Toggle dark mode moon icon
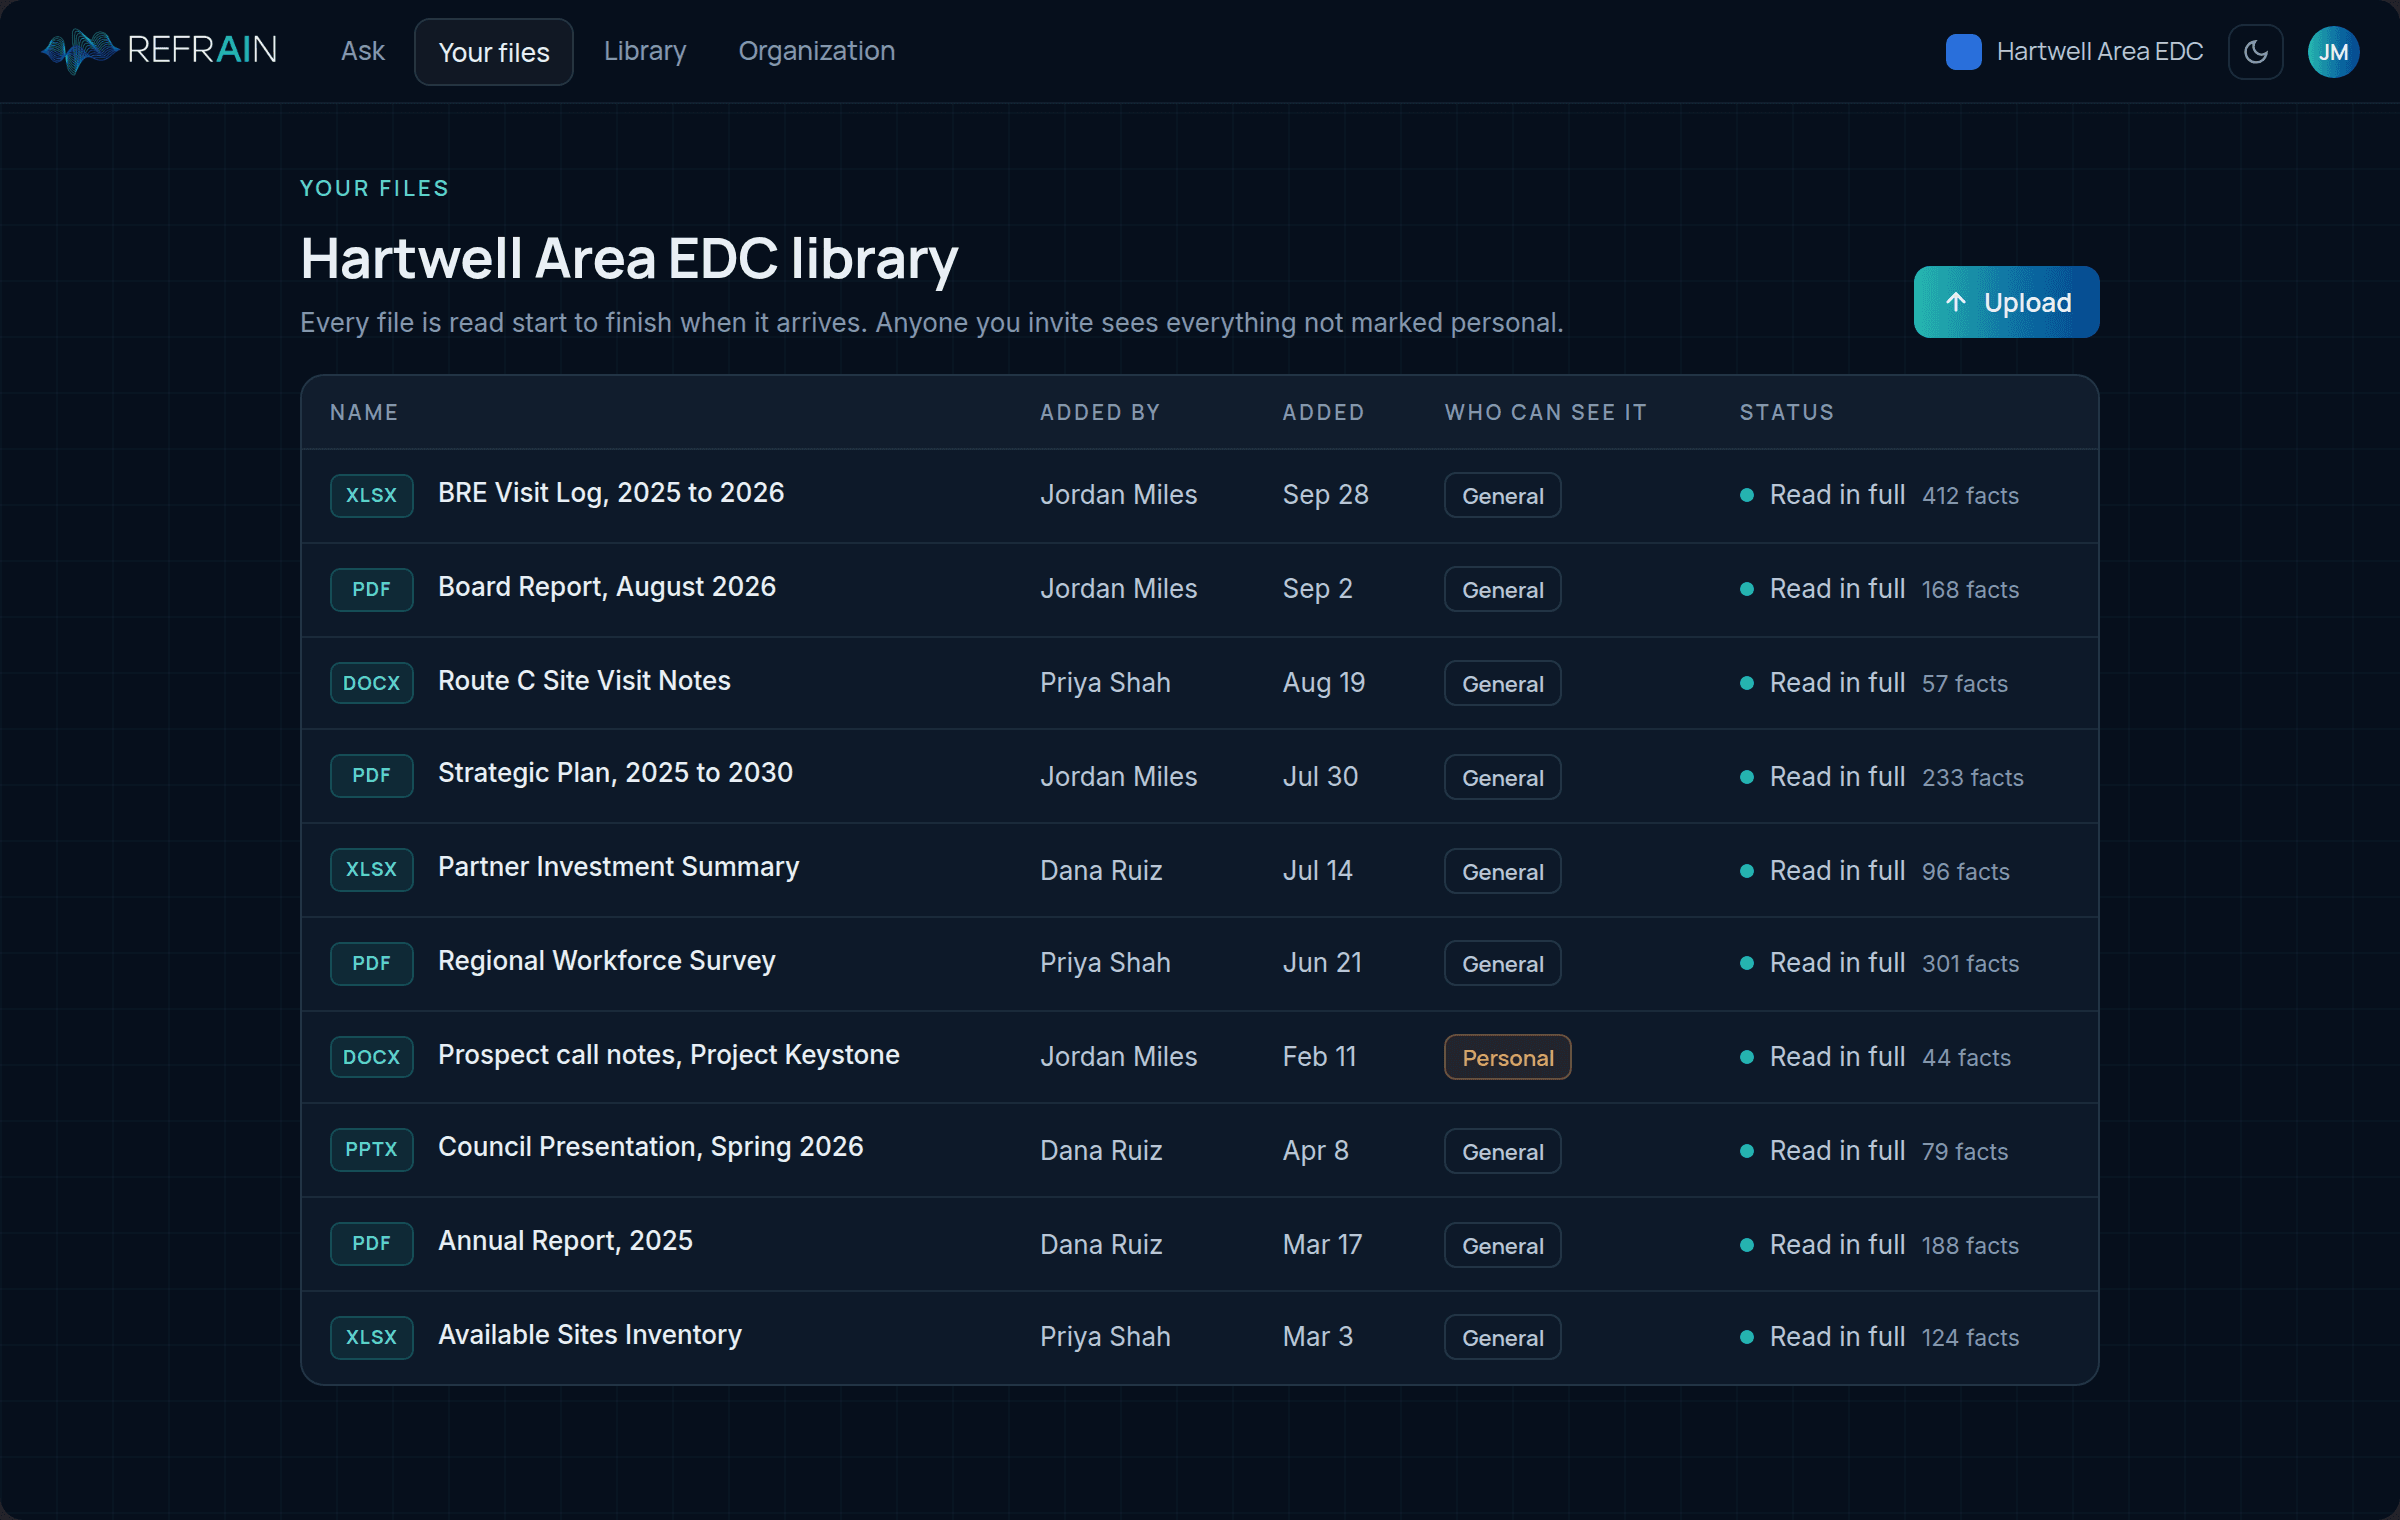The image size is (2400, 1520). click(x=2255, y=52)
